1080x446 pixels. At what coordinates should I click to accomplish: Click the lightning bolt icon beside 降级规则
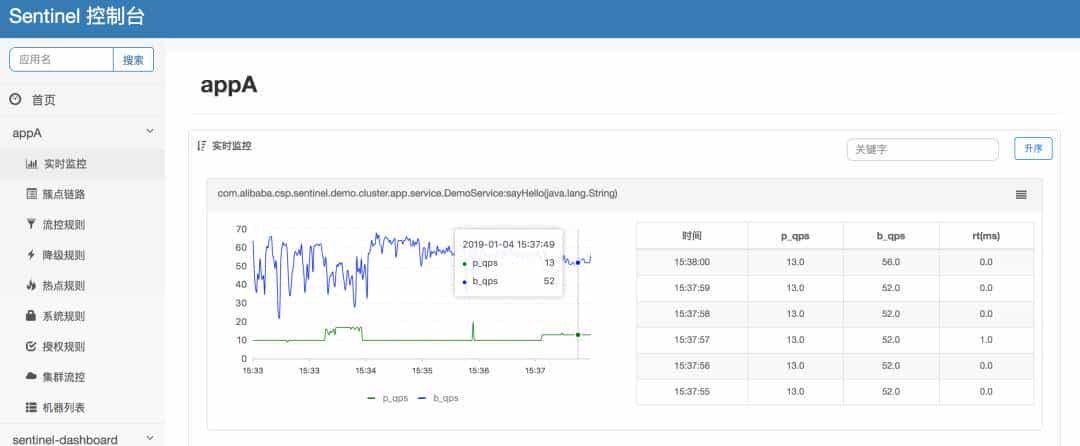point(31,255)
